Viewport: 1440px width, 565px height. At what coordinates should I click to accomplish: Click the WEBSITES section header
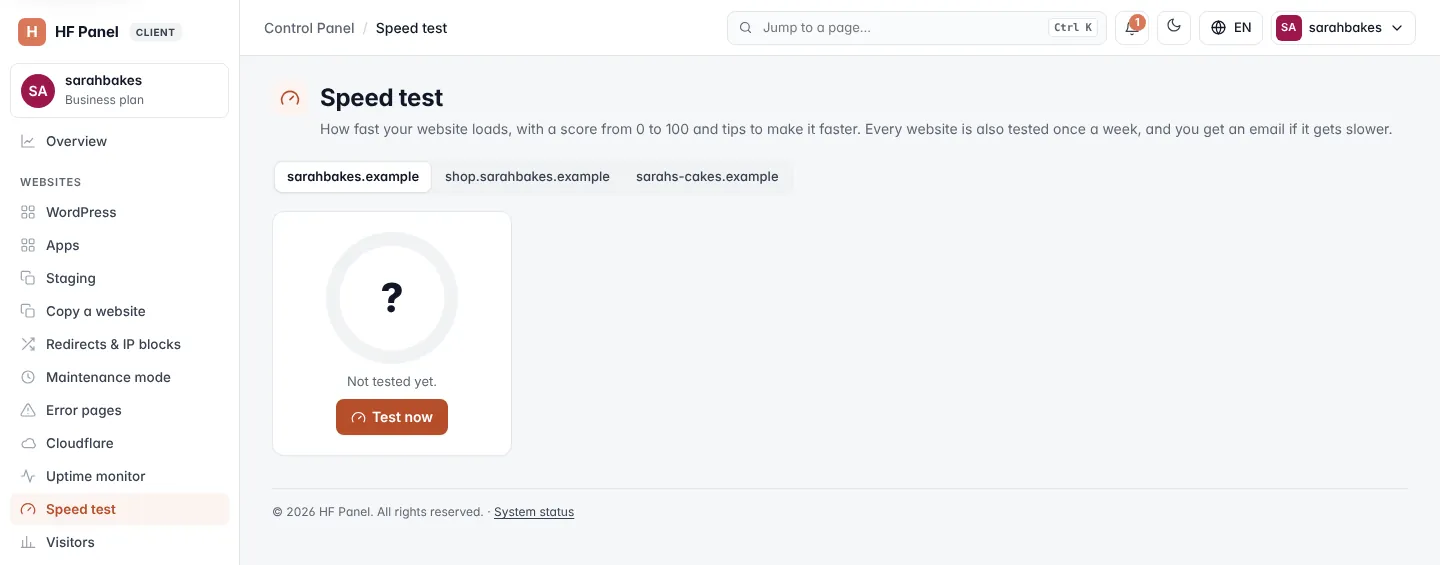[x=51, y=182]
